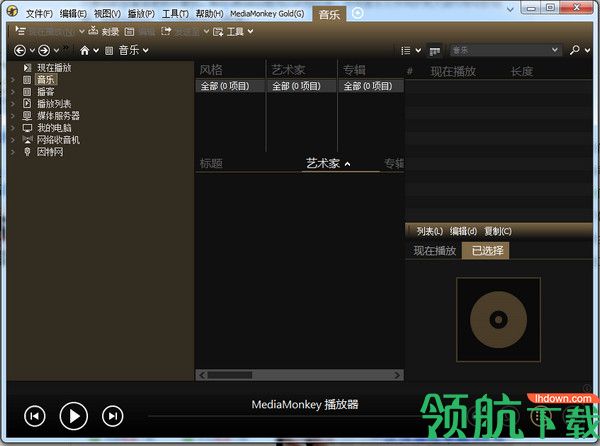
Task: Open the 视图(V) menu
Action: pyautogui.click(x=107, y=14)
